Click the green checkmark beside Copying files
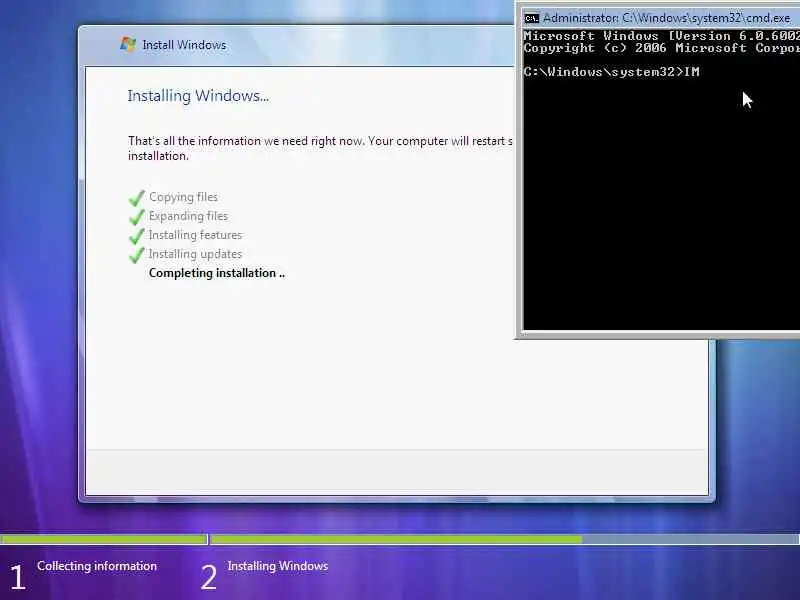Viewport: 800px width, 600px height. pos(136,197)
